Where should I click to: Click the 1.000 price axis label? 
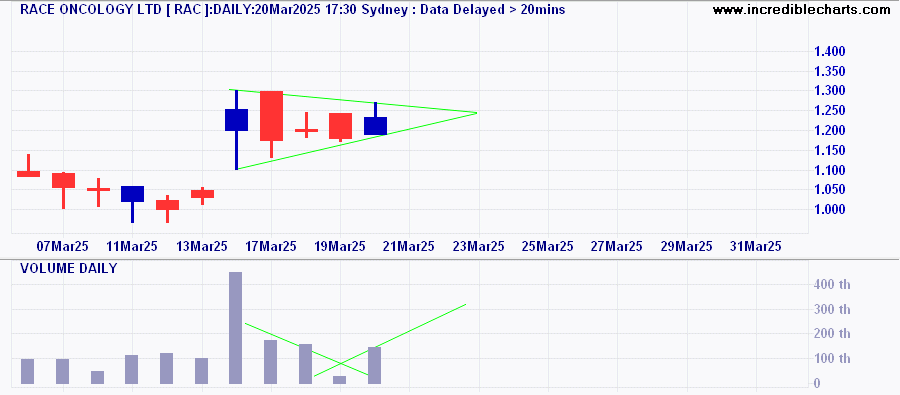[830, 210]
